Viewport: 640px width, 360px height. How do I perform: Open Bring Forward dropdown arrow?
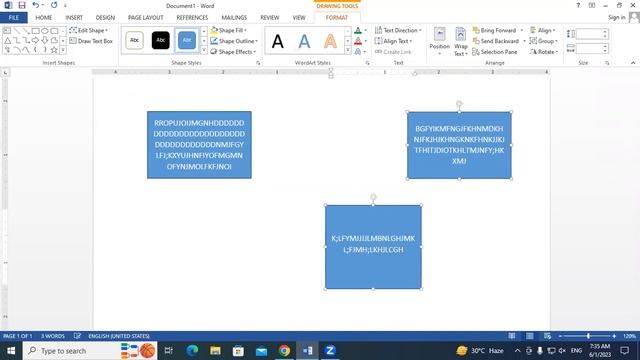522,30
